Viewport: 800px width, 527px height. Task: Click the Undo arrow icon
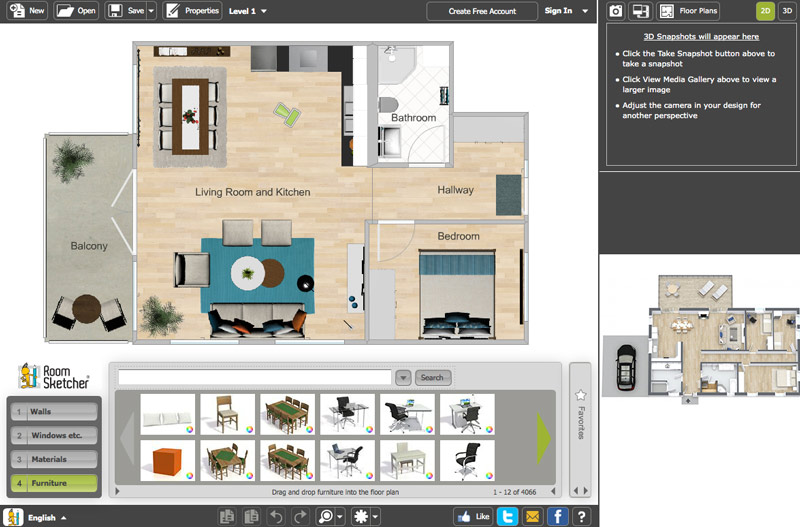tap(277, 516)
